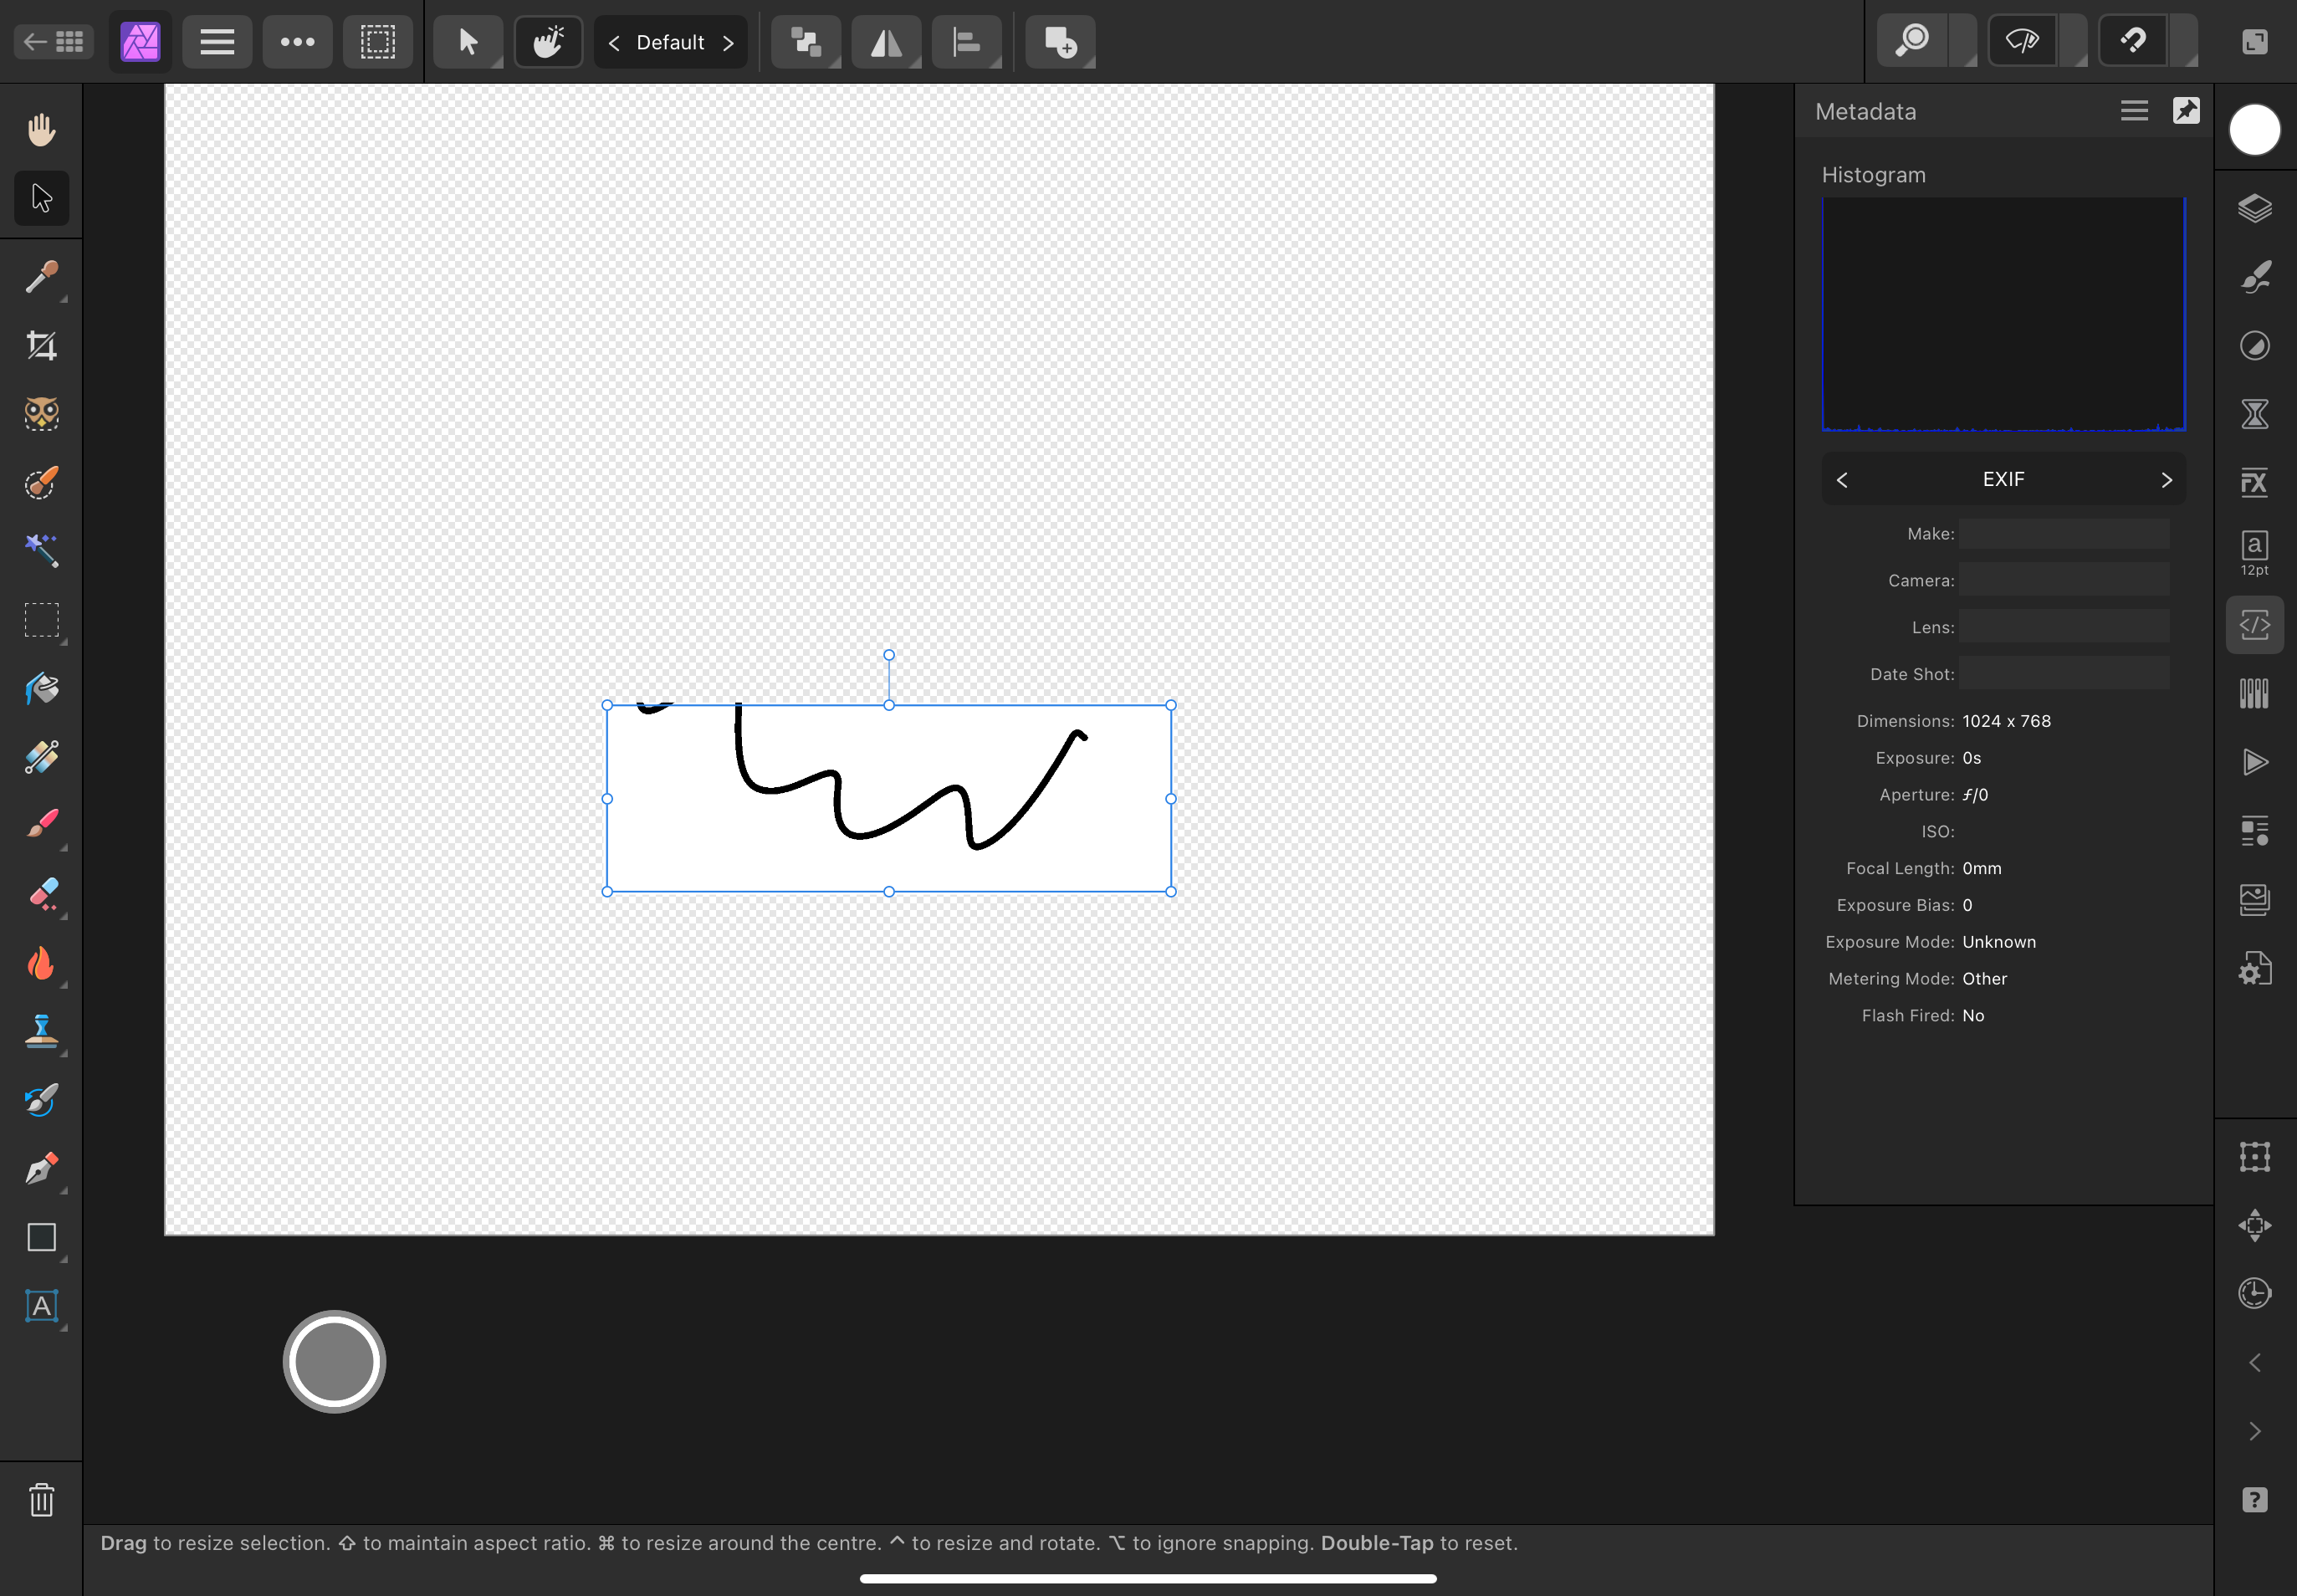
Task: Open the Photo persona switcher
Action: coord(140,42)
